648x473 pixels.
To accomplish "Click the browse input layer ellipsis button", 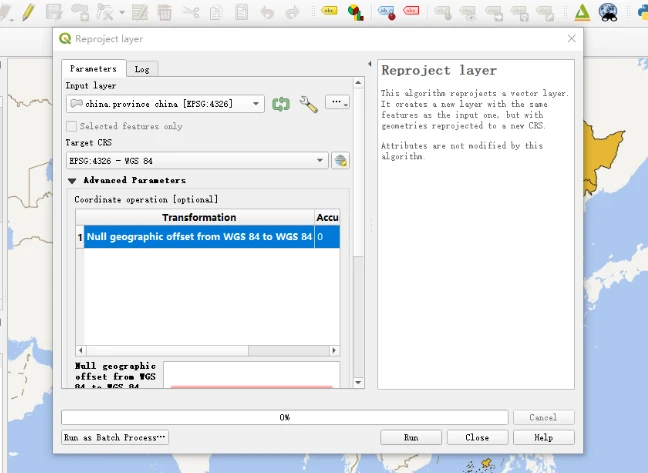I will point(337,102).
